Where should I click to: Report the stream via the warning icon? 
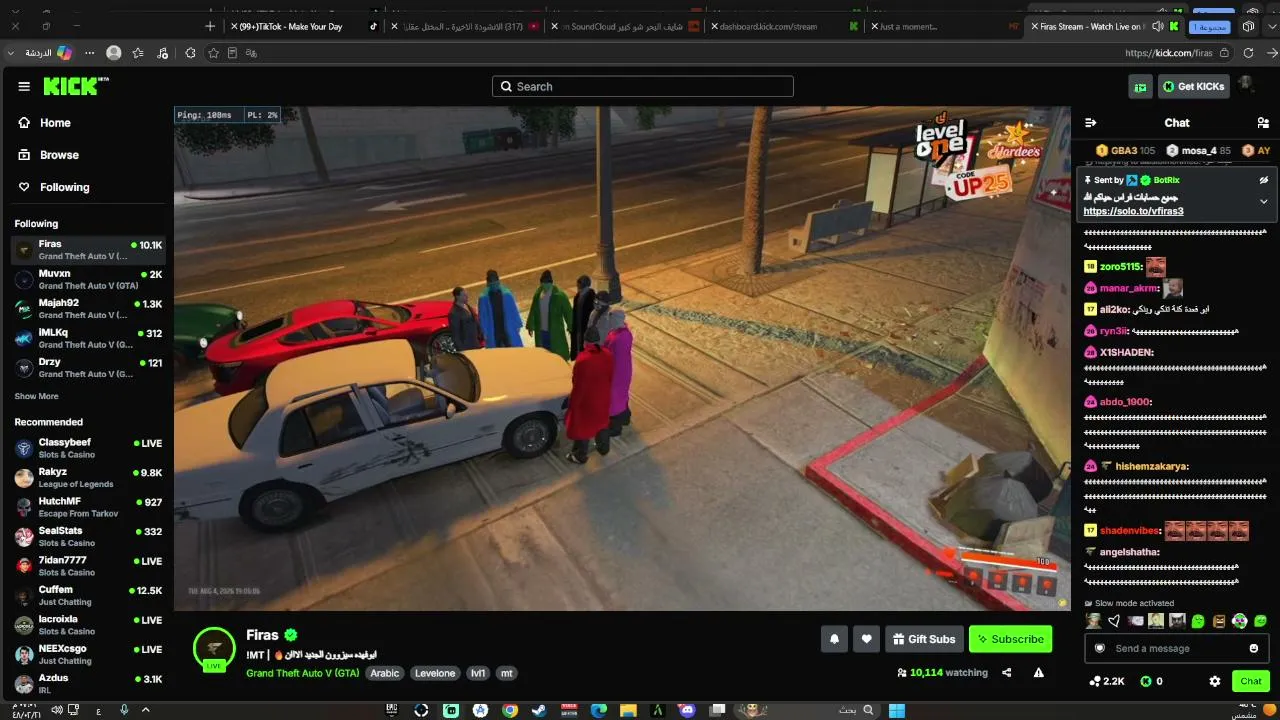[x=1039, y=673]
